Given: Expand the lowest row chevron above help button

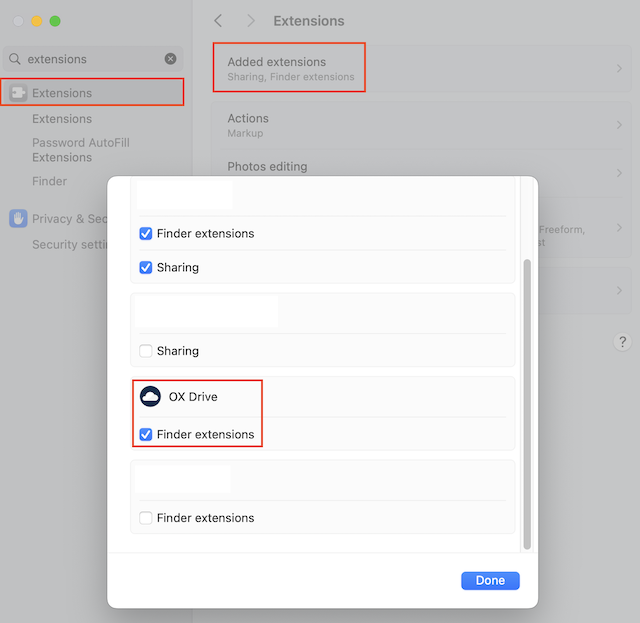Looking at the screenshot, I should (x=619, y=290).
